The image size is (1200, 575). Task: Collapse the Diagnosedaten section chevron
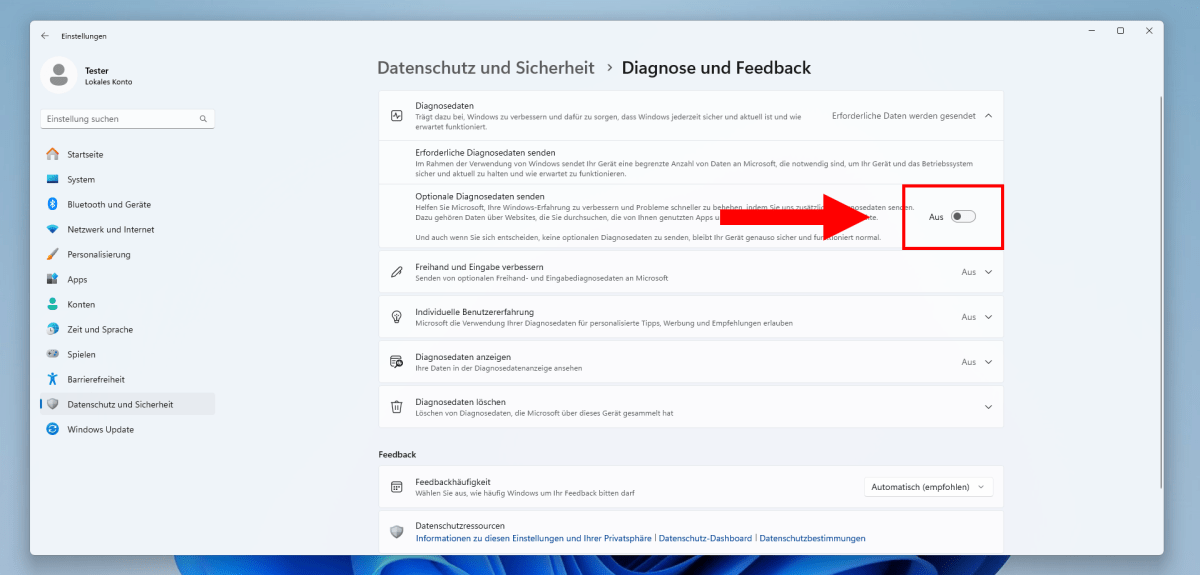pyautogui.click(x=988, y=115)
